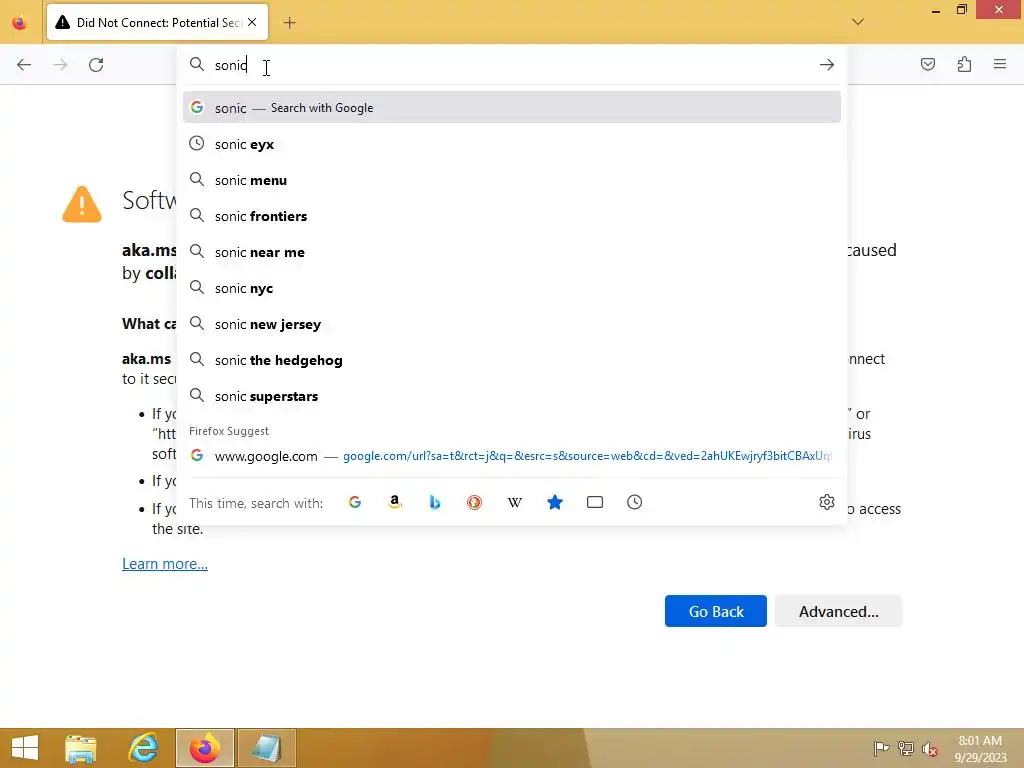Click the go arrow in address bar
This screenshot has width=1024, height=768.
click(827, 65)
